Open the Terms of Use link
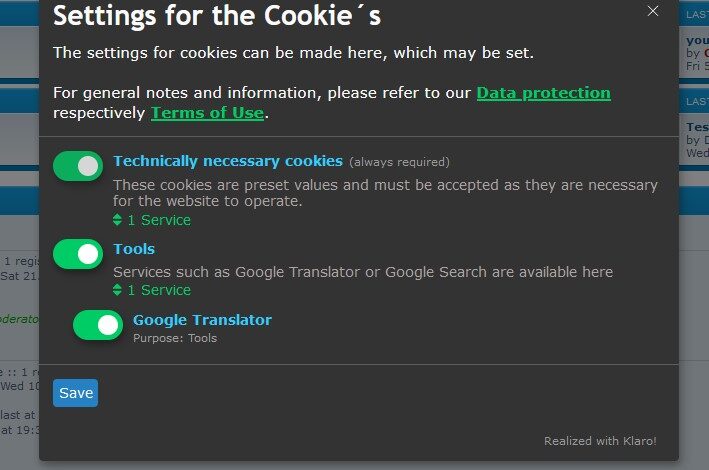 click(207, 113)
